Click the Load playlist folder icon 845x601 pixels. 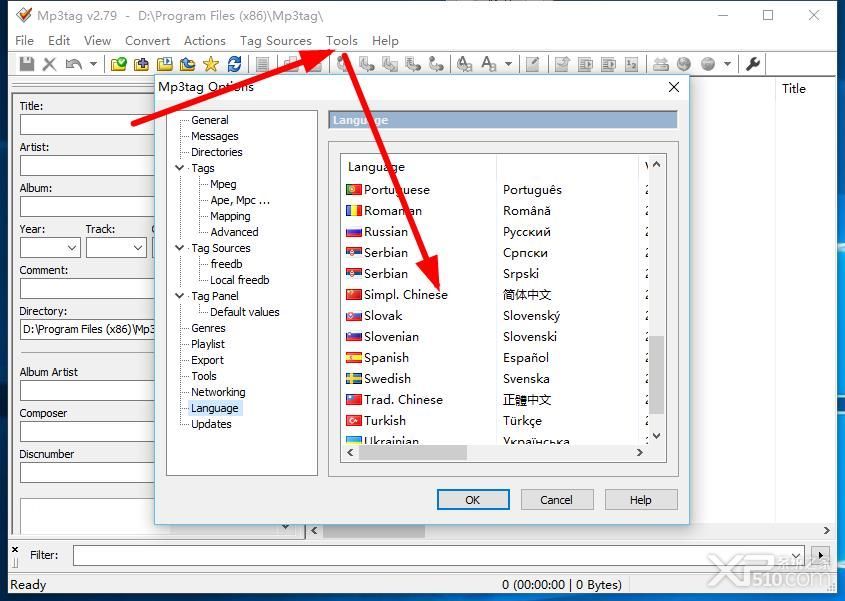tap(164, 64)
